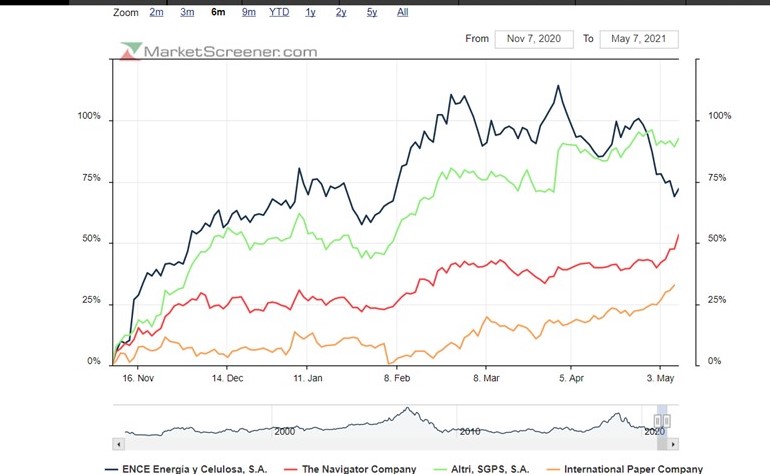Viewport: 770px width, 474px height.
Task: Select the 6m zoom range
Action: tap(218, 12)
